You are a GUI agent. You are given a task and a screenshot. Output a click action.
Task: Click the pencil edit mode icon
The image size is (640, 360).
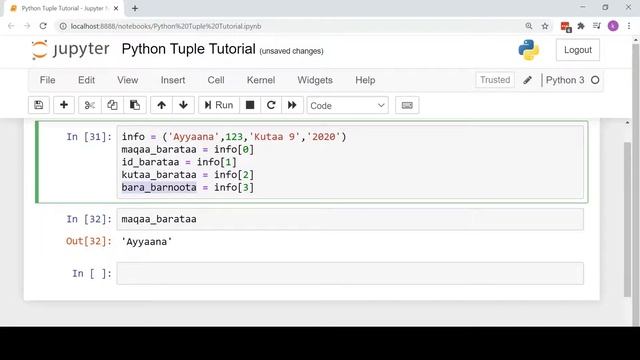[x=527, y=80]
